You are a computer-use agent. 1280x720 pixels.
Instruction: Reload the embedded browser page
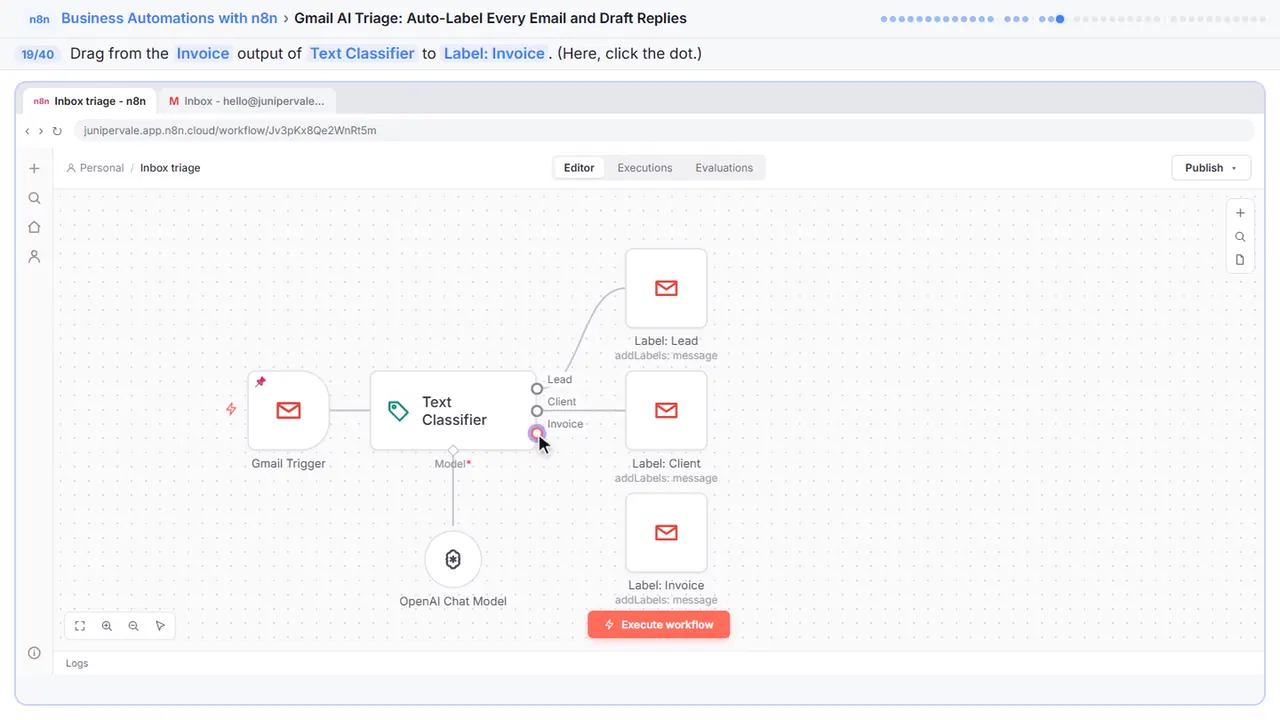pyautogui.click(x=57, y=131)
